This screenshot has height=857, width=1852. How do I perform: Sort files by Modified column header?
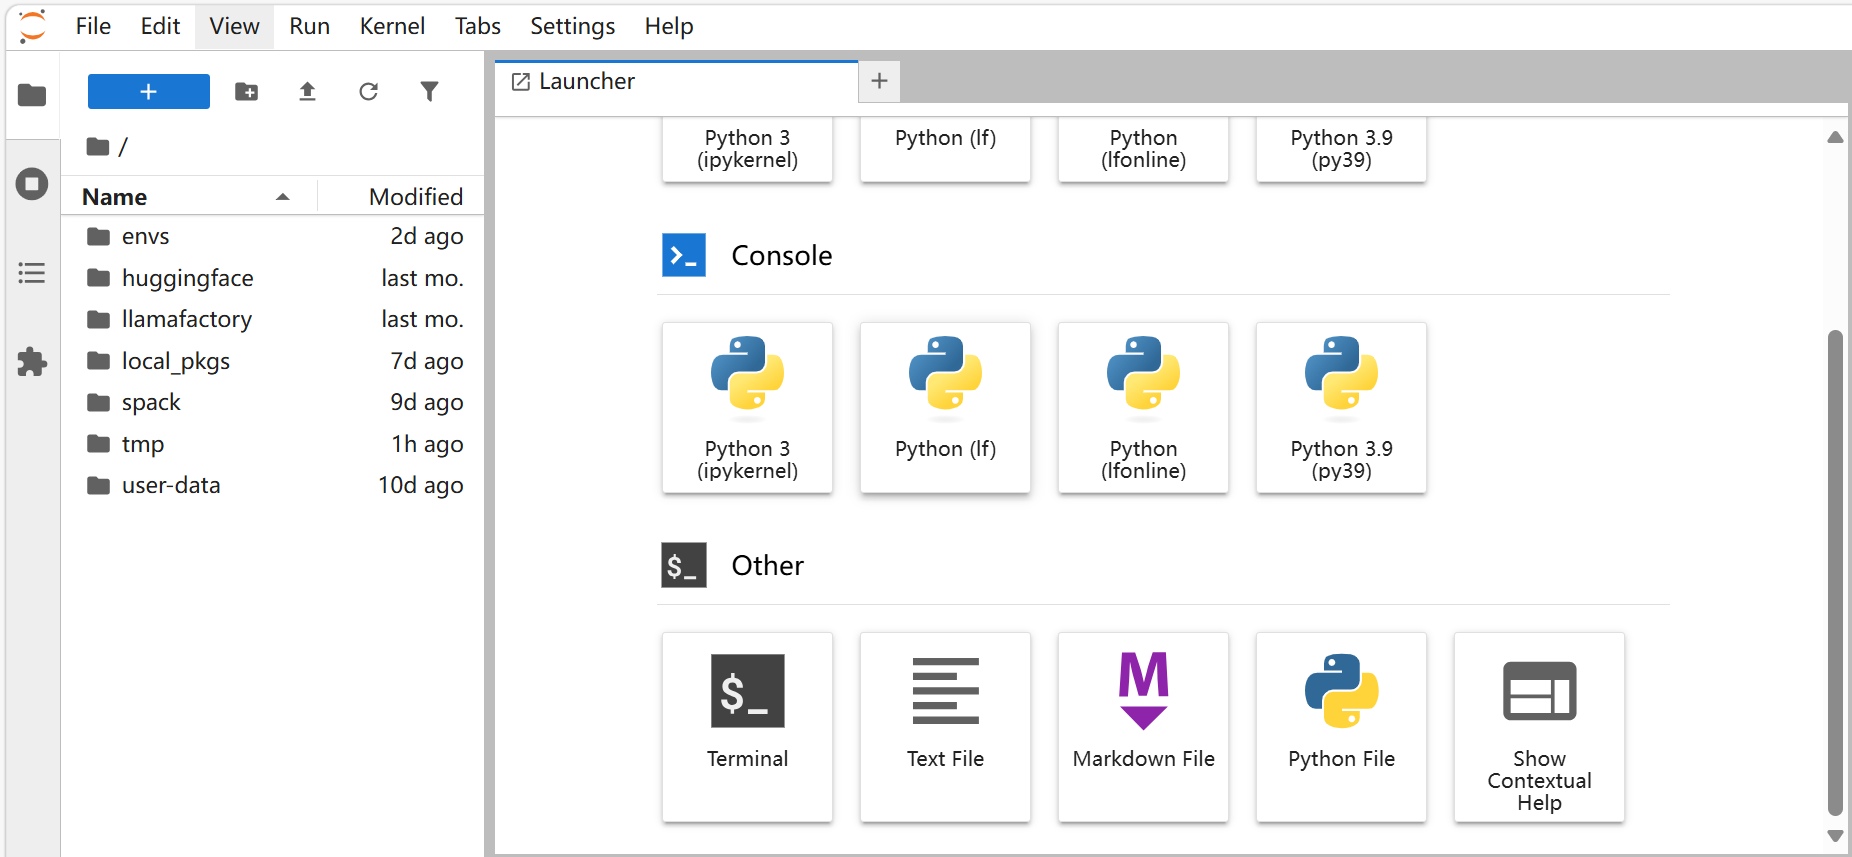(415, 197)
